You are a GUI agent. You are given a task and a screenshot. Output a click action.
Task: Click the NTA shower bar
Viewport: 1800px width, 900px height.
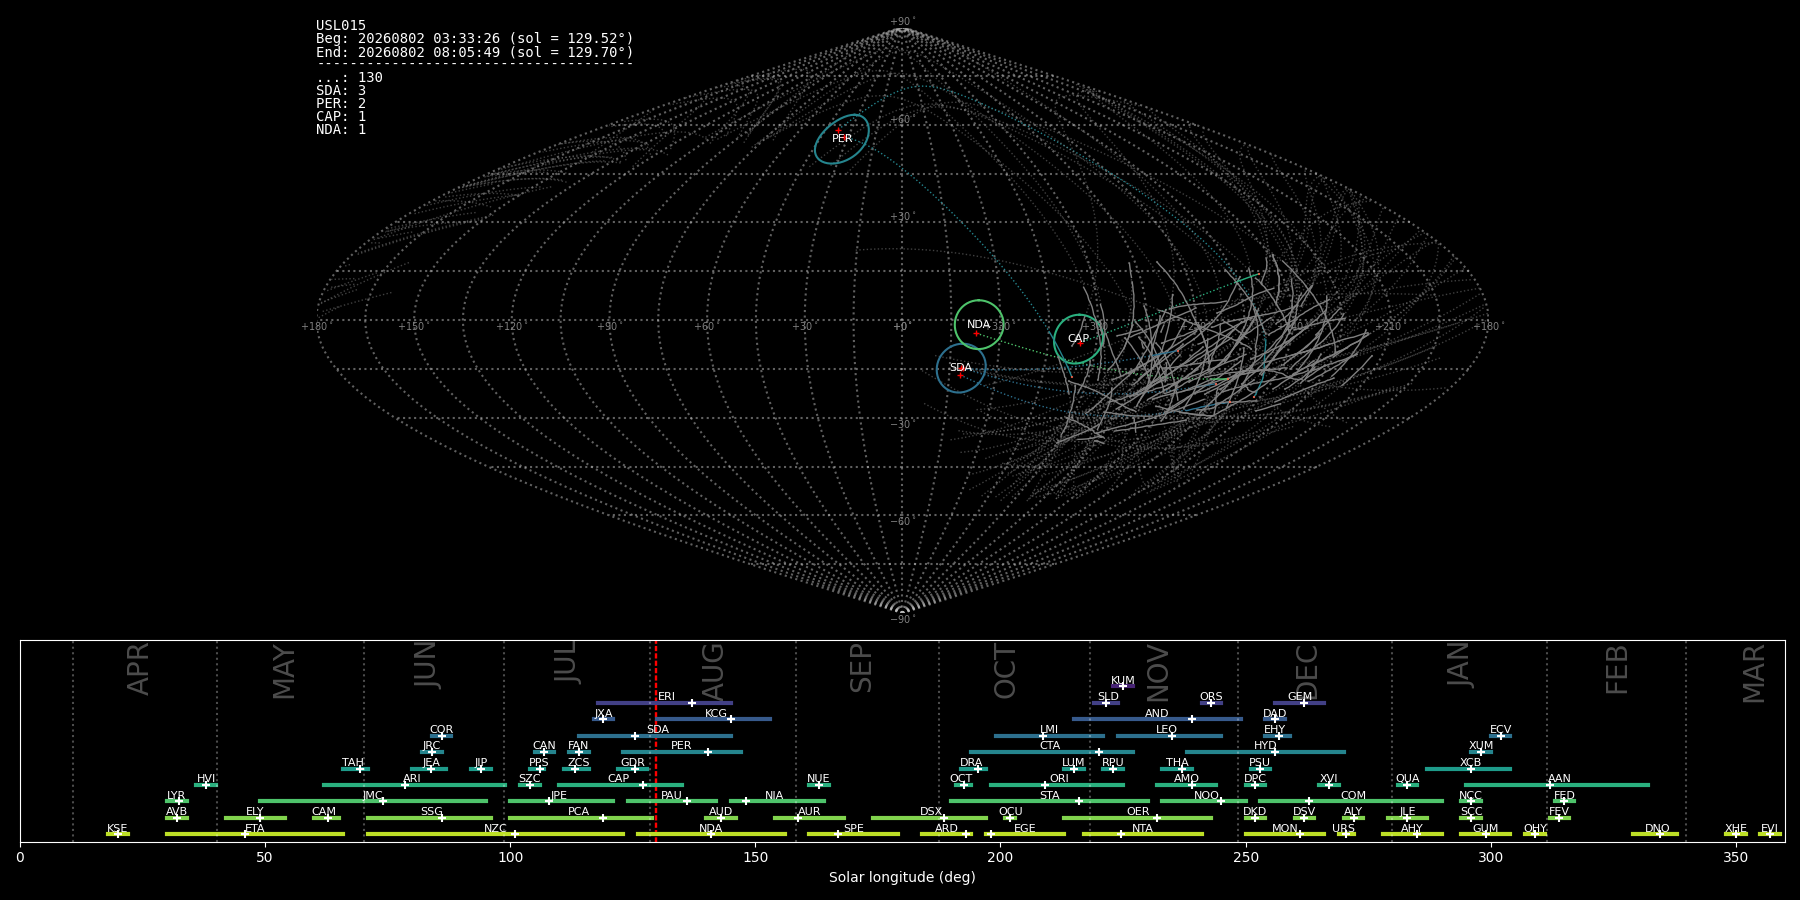click(1143, 833)
